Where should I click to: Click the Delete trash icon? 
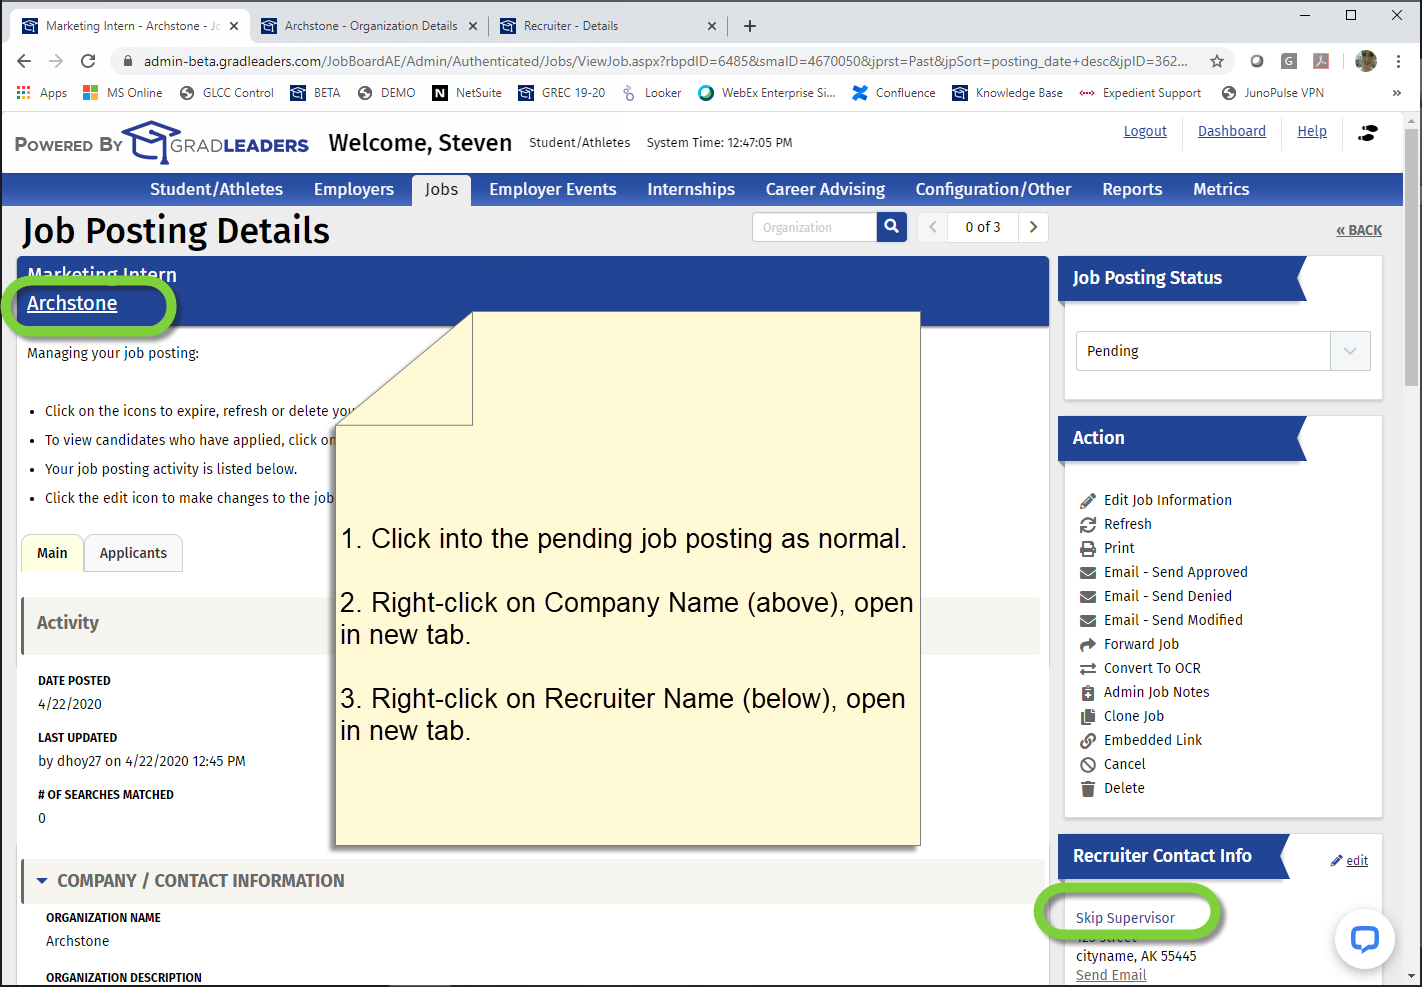pos(1088,788)
